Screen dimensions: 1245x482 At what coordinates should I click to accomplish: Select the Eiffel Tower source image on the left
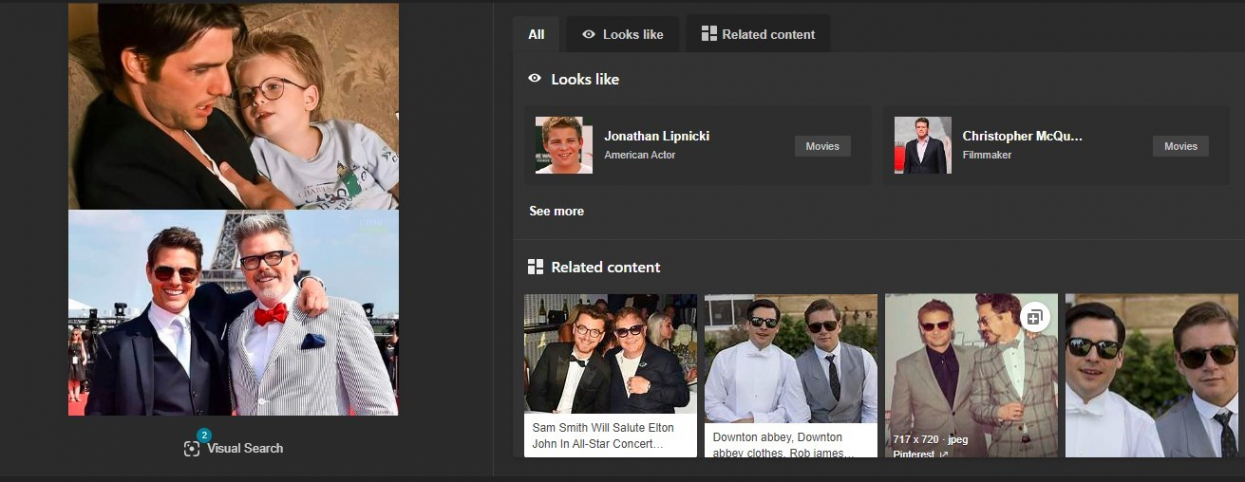coord(233,313)
